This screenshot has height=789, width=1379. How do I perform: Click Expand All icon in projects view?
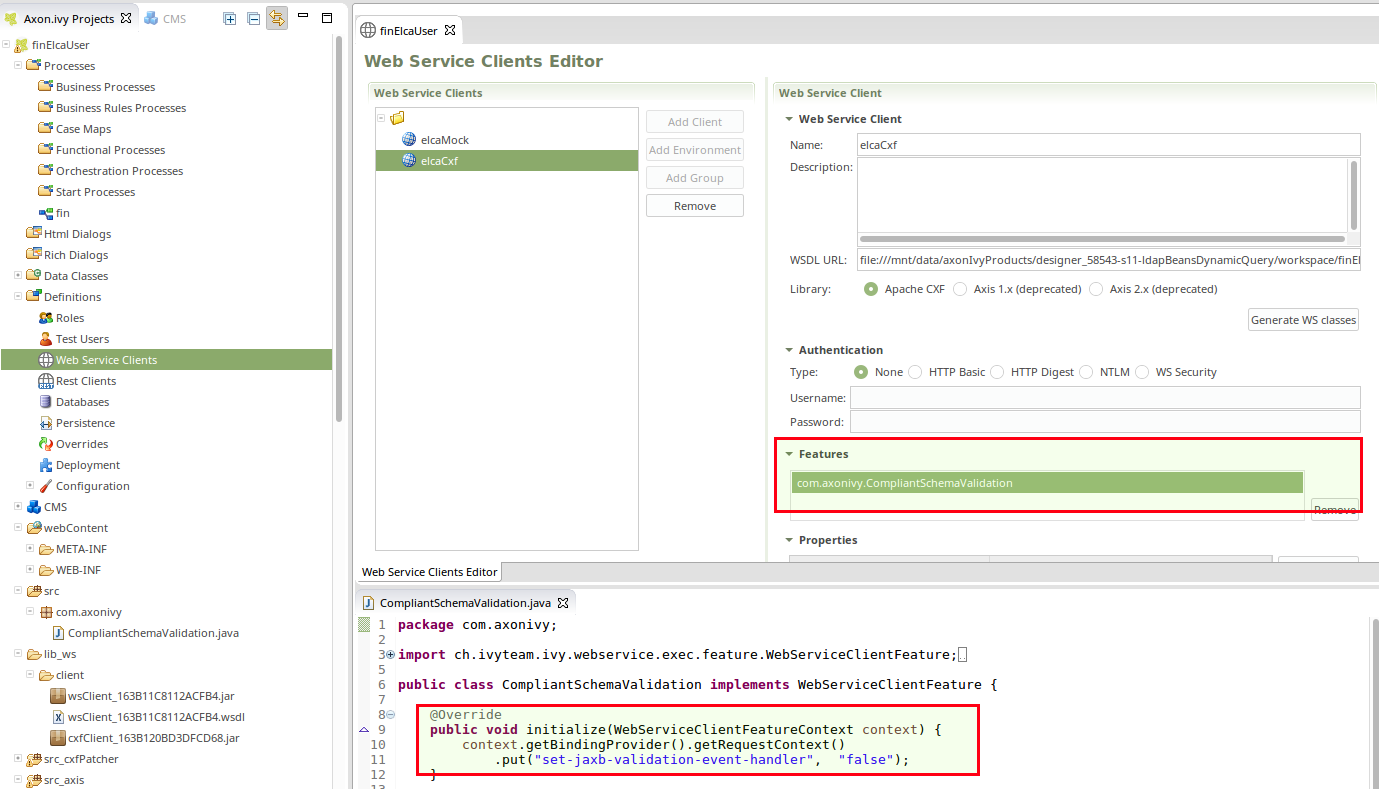point(230,18)
